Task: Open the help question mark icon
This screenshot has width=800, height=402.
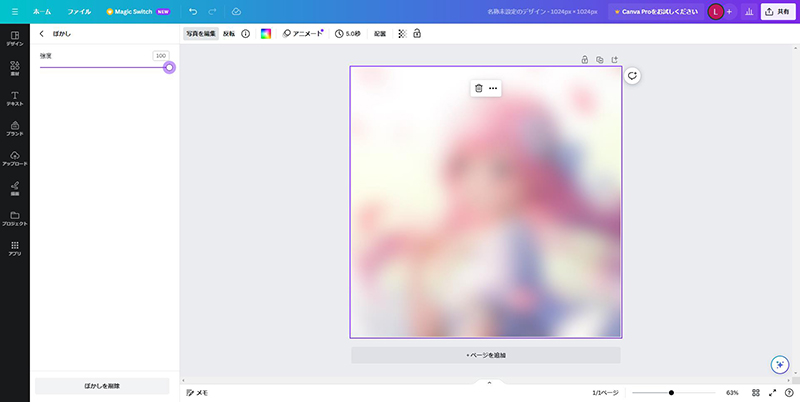Action: [789, 393]
